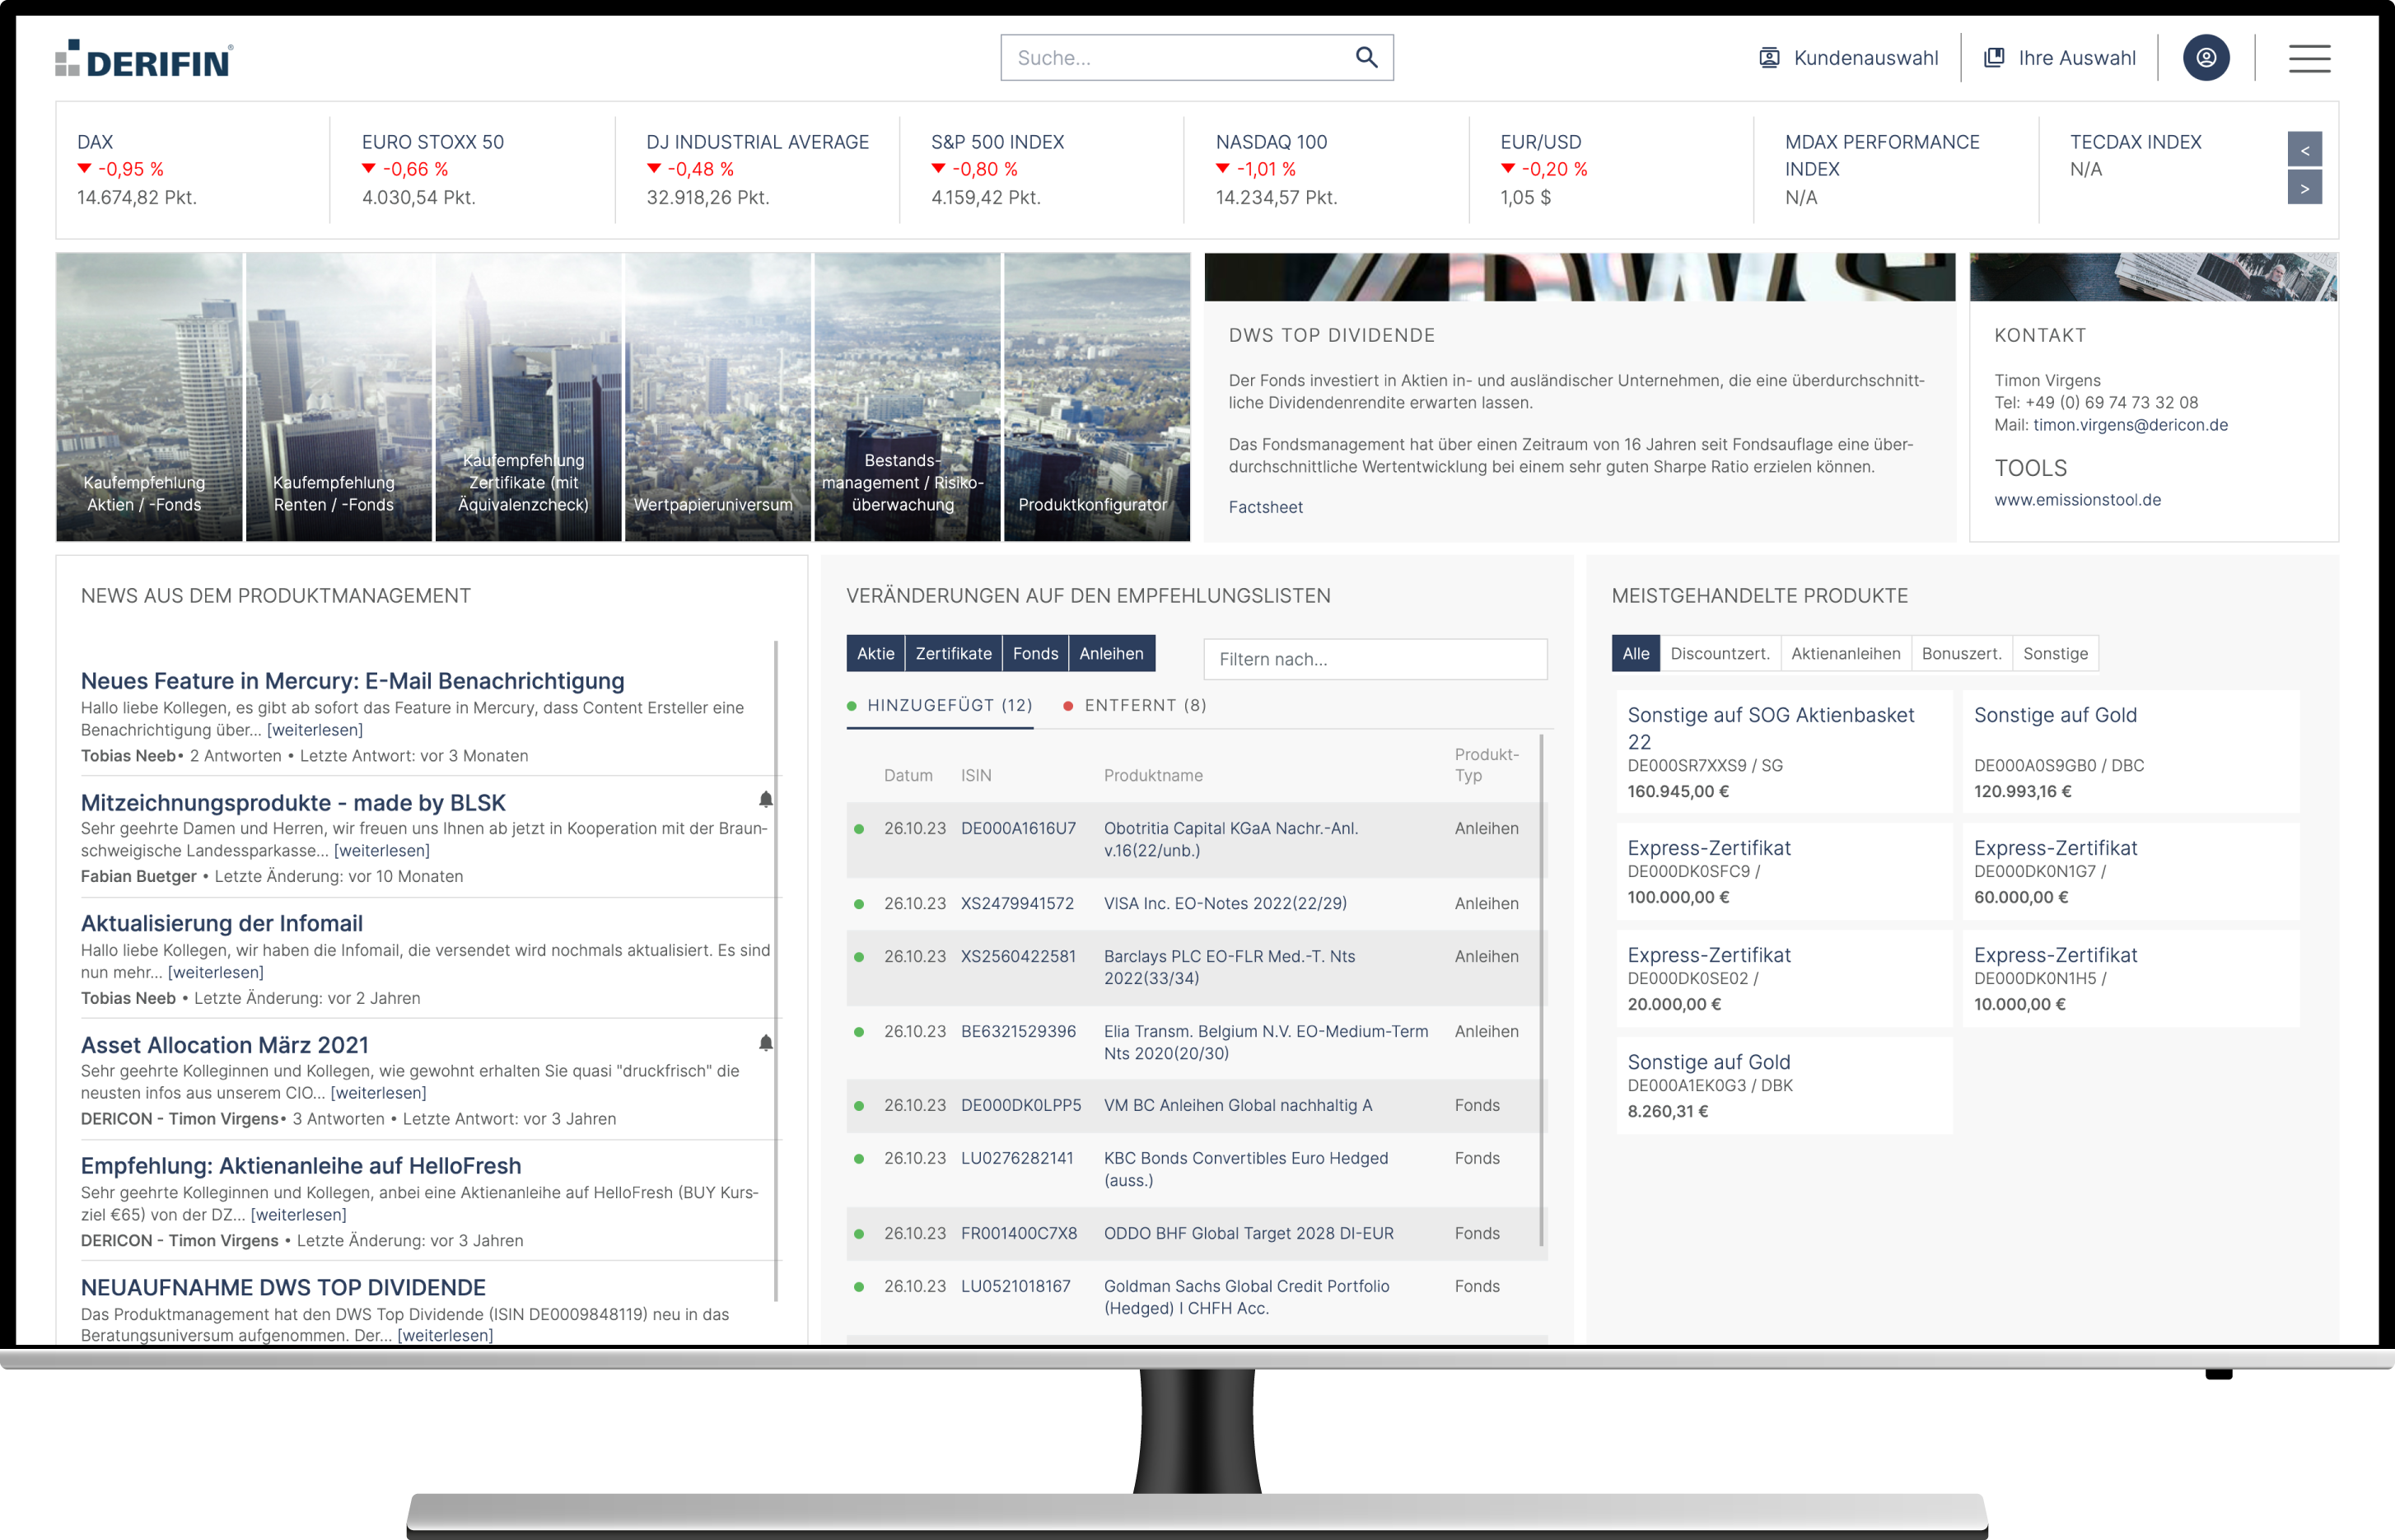Focus the Filtern nach input field
This screenshot has height=1540, width=2395.
click(x=1375, y=659)
